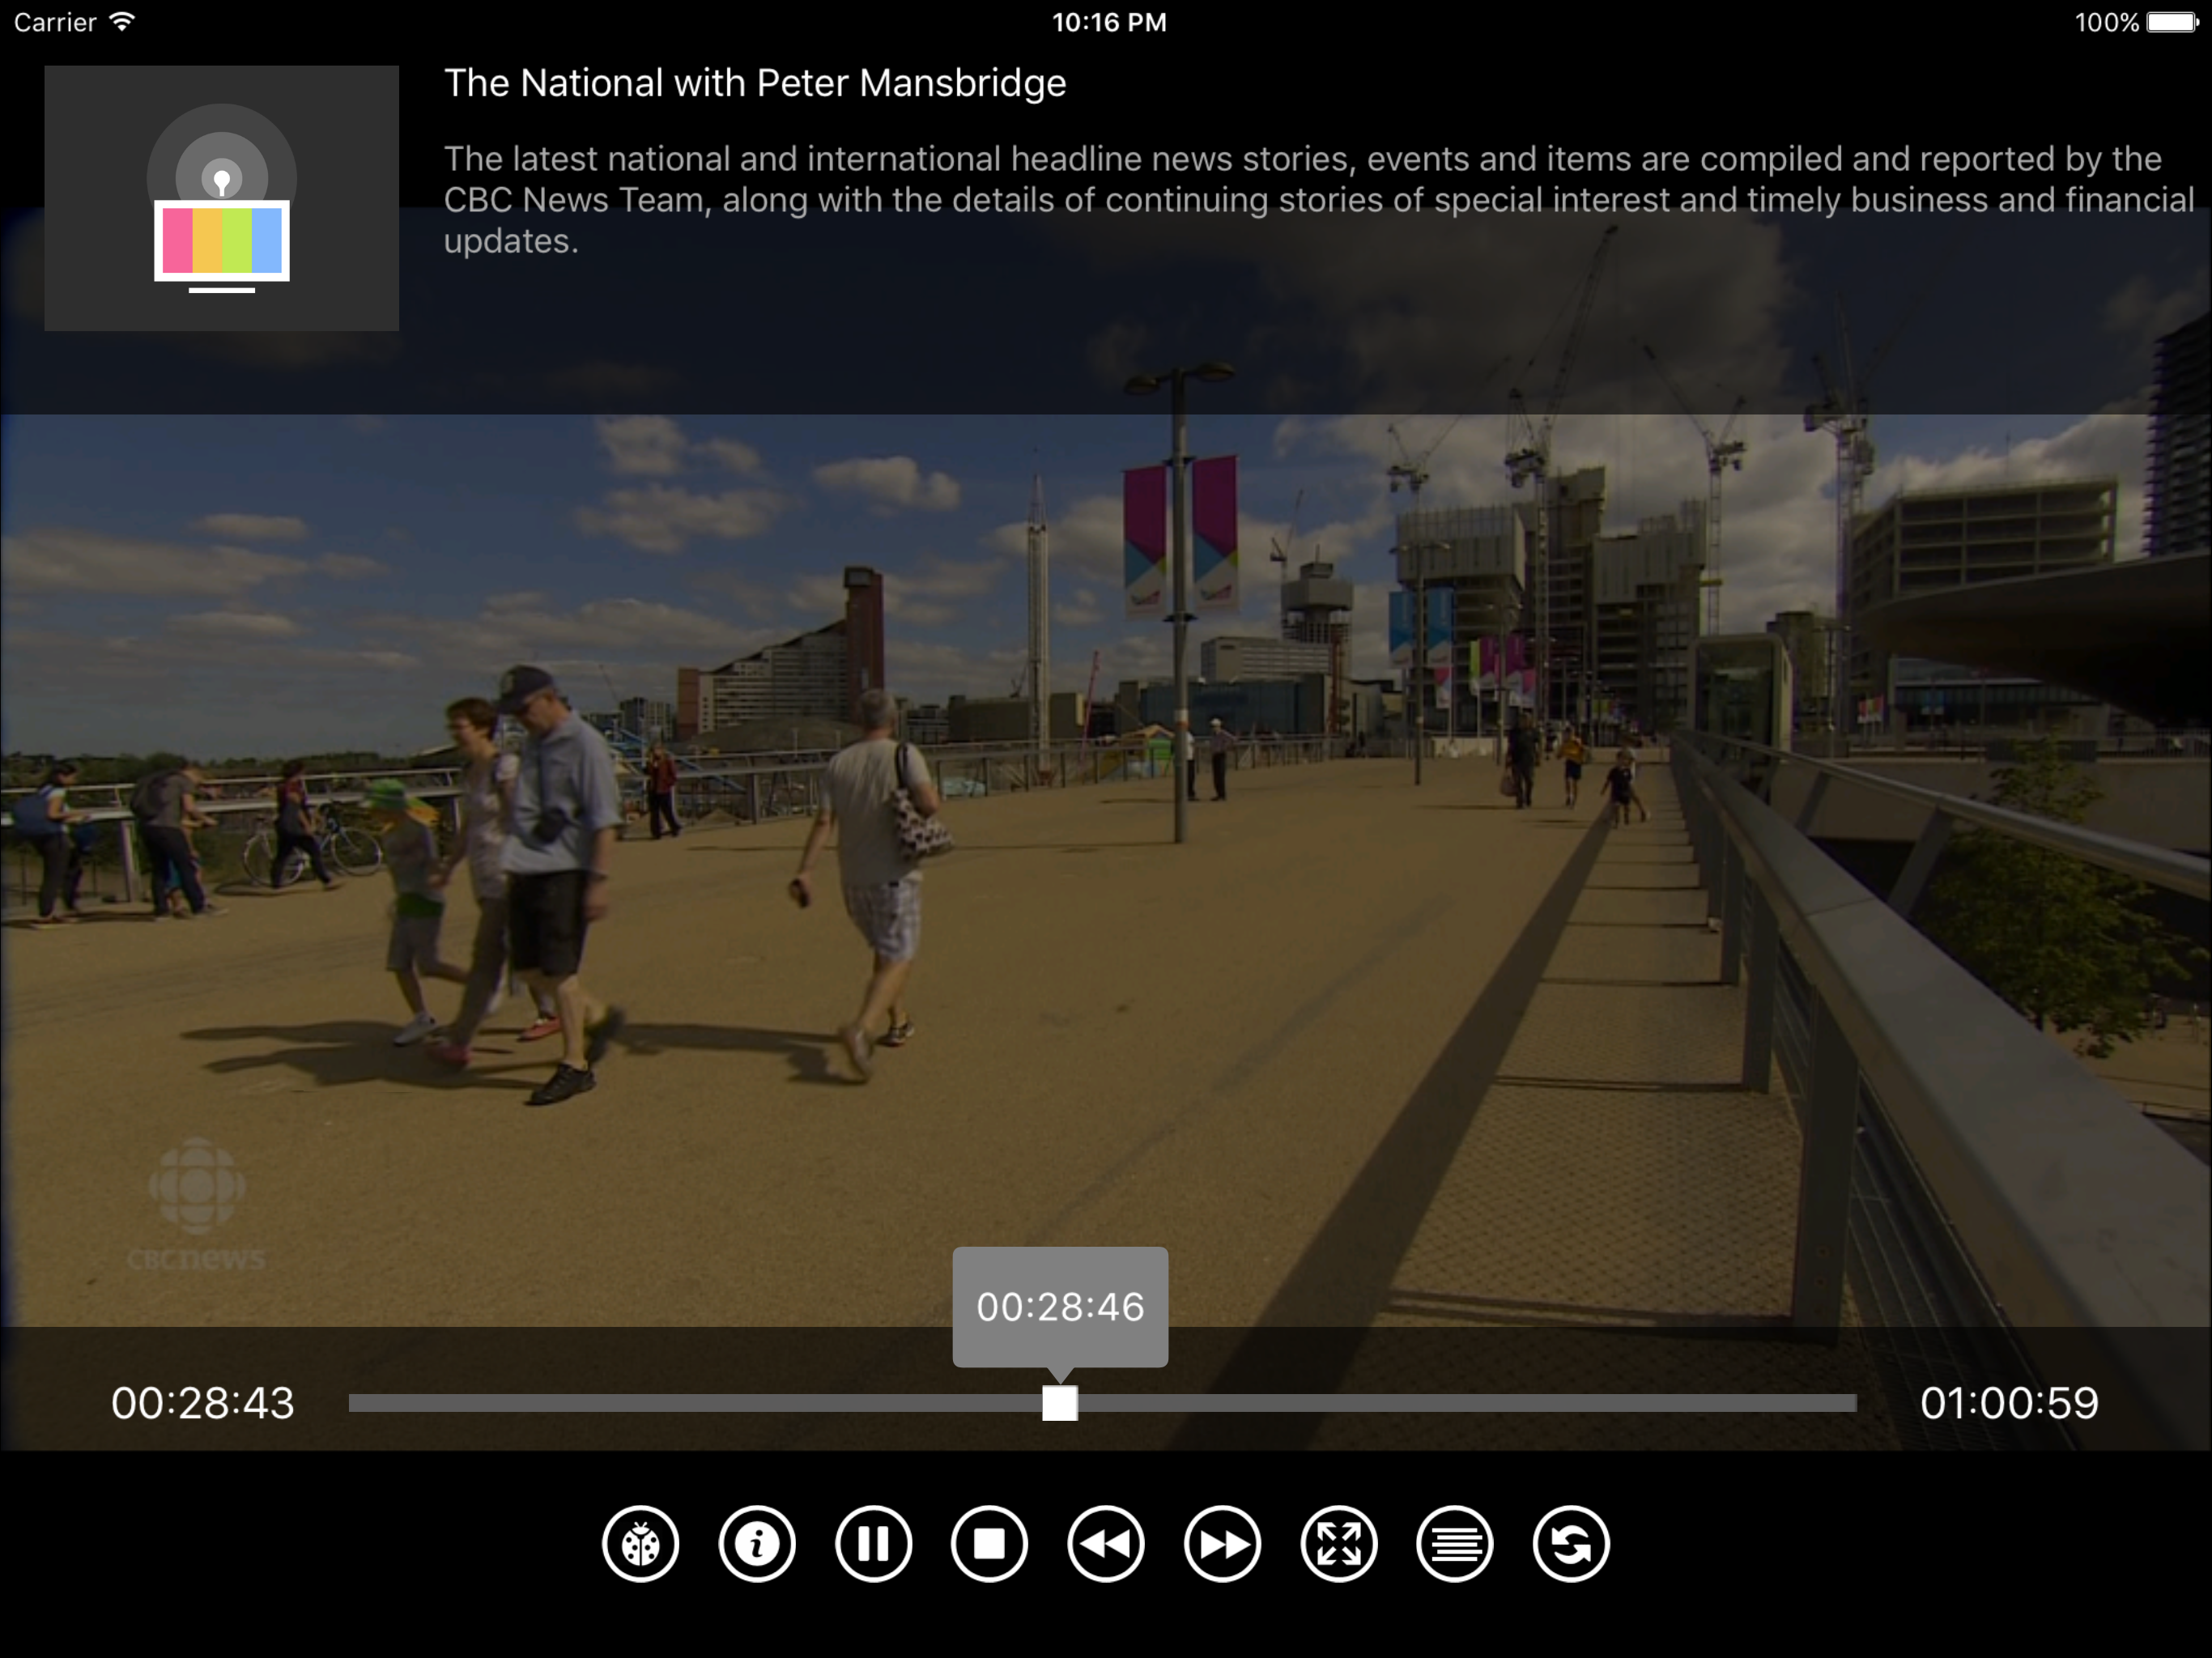Click the seek bar scrubber handle

click(x=1060, y=1403)
